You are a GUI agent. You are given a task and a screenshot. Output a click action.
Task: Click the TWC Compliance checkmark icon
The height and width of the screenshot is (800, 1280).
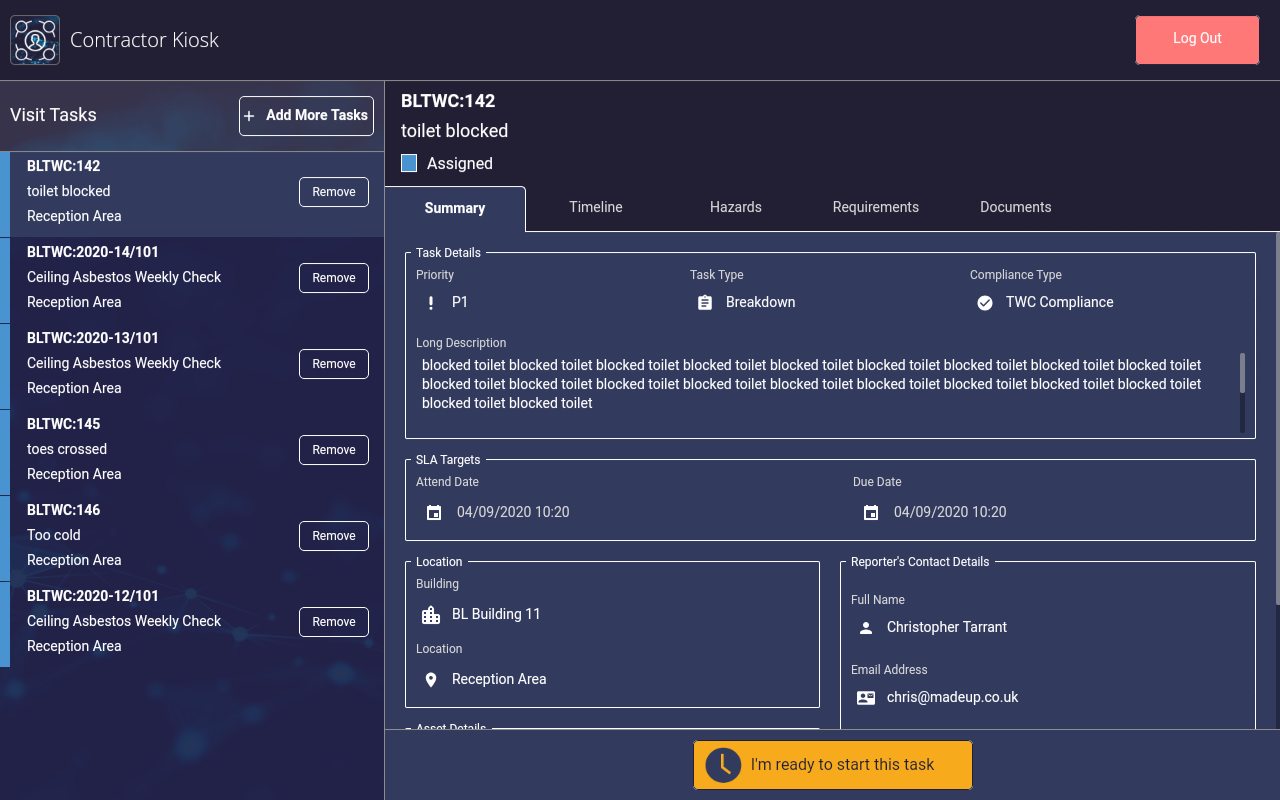coord(985,302)
